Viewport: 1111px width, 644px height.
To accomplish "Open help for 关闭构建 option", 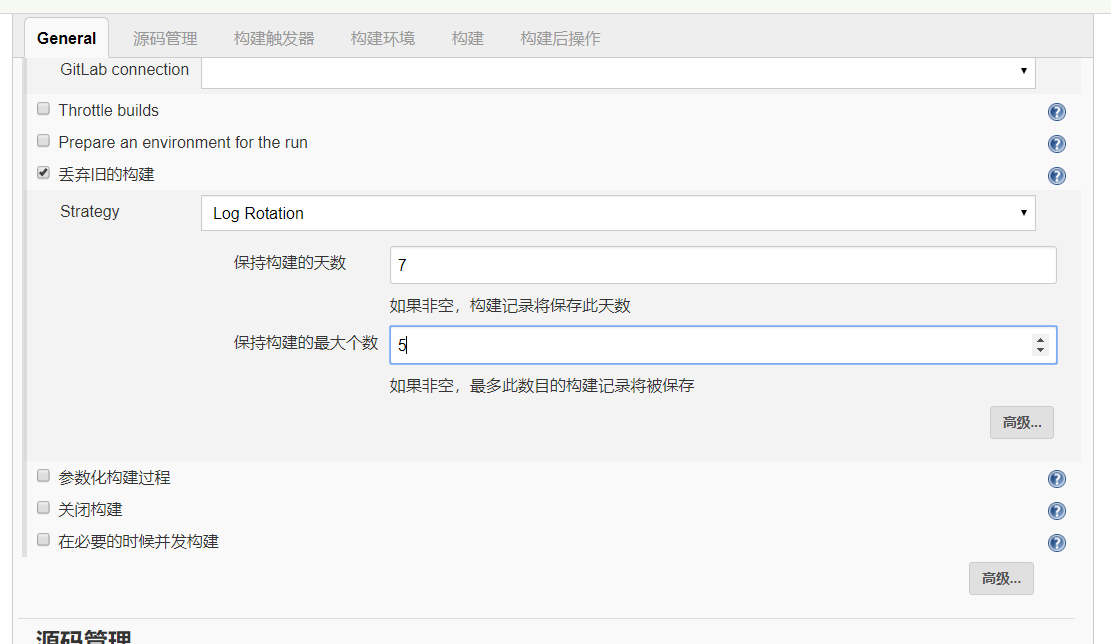I will point(1057,511).
